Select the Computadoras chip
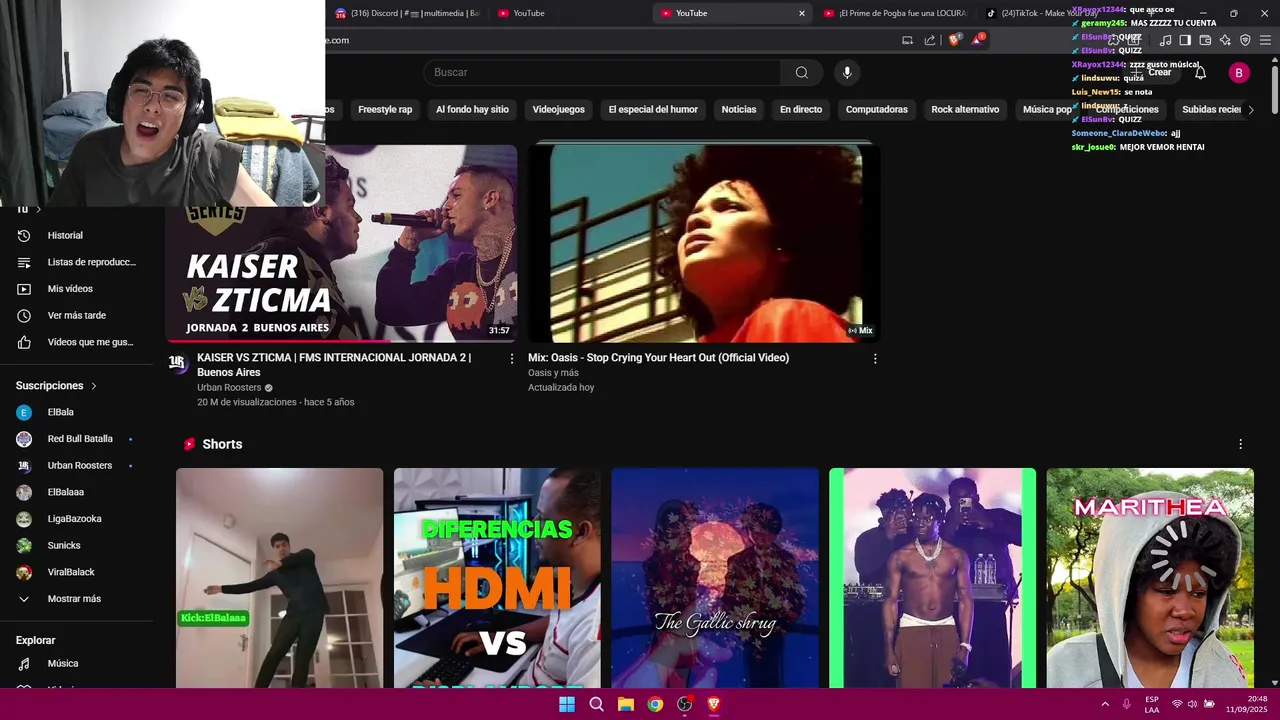This screenshot has width=1280, height=720. pyautogui.click(x=877, y=110)
